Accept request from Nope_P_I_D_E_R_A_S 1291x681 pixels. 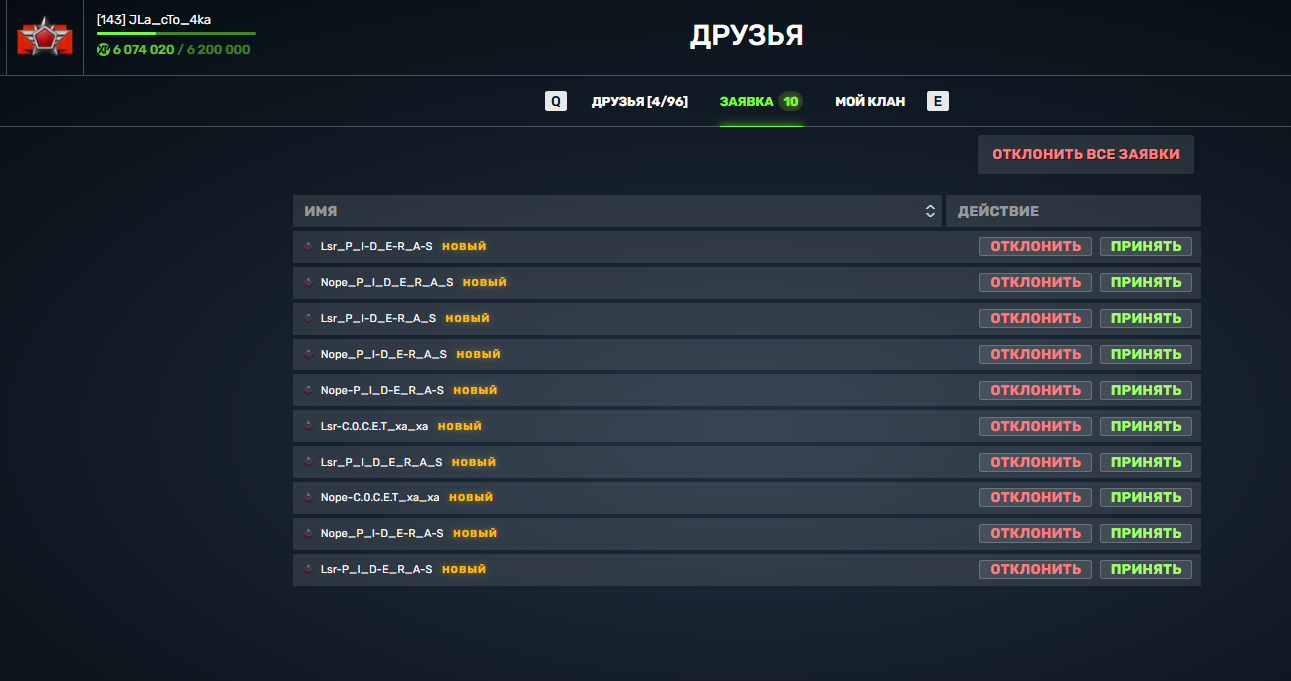coord(1146,282)
